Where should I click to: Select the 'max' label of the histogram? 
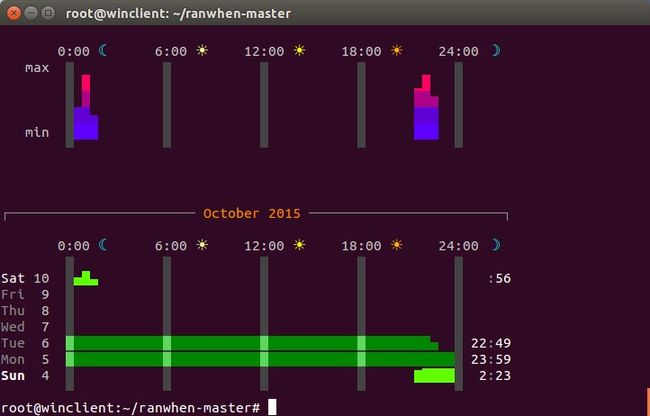point(37,68)
